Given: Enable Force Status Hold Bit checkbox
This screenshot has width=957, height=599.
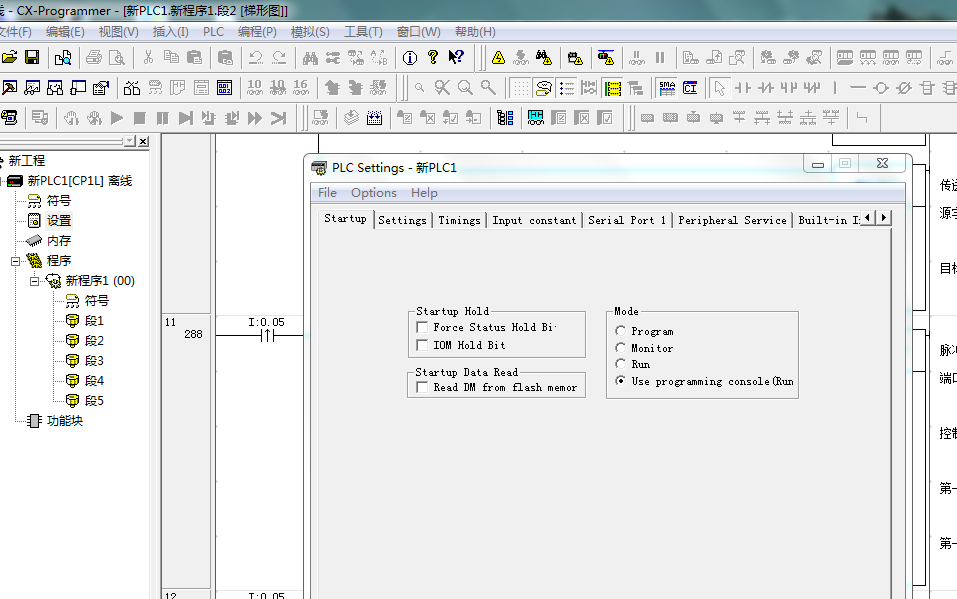Looking at the screenshot, I should click(422, 327).
